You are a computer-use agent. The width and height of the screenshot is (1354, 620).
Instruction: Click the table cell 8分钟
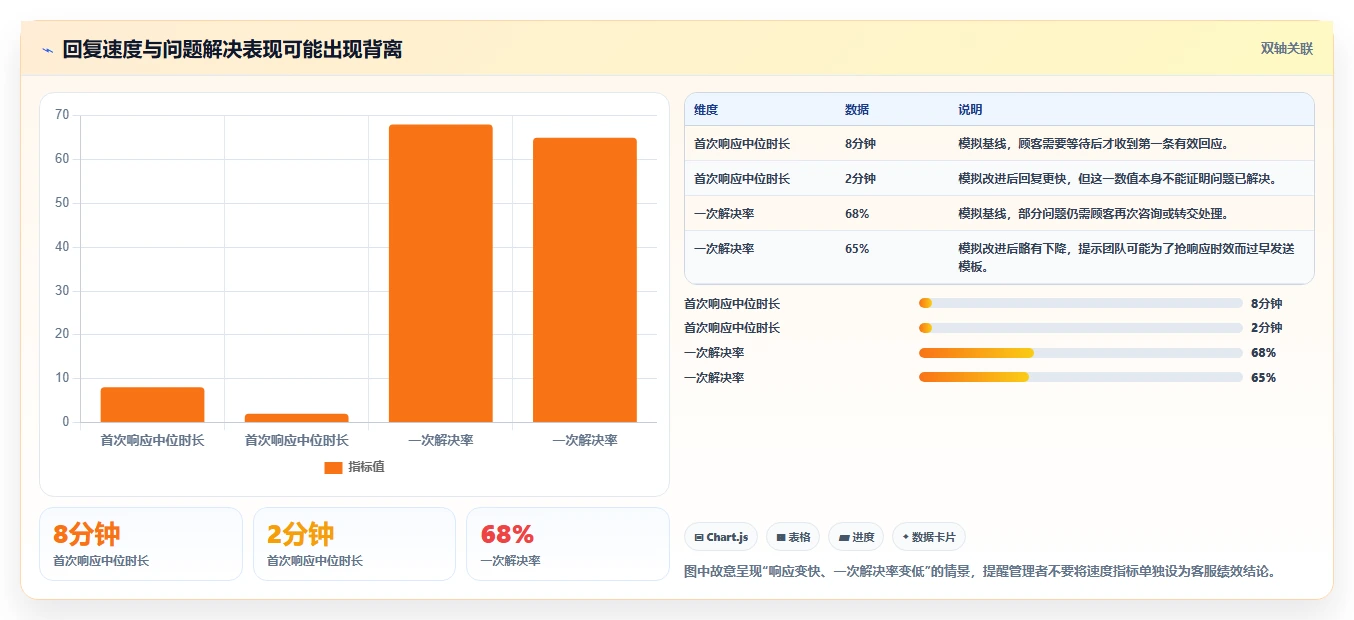click(860, 143)
